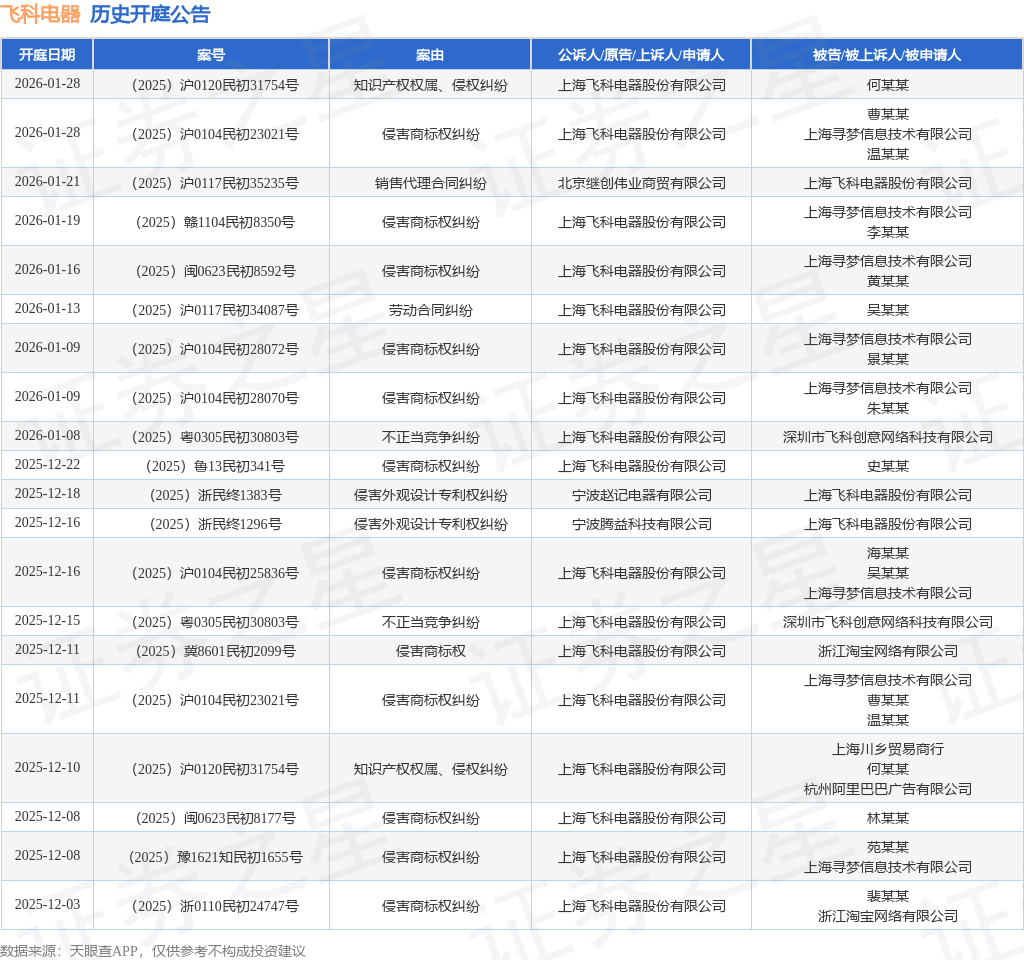Select case number （2025）冀8601民初2099号
The image size is (1024, 960).
click(215, 651)
